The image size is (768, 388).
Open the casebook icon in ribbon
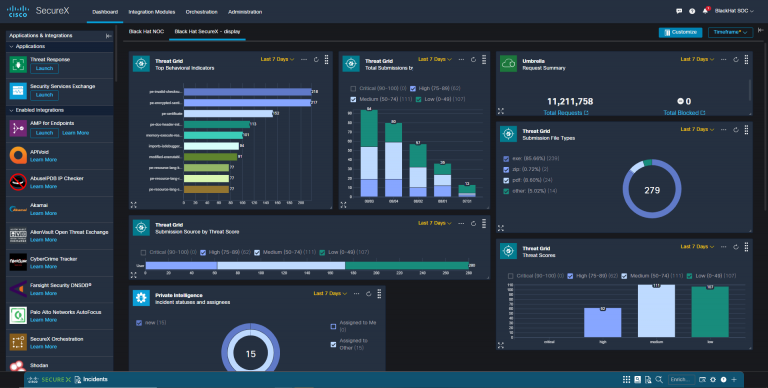[x=637, y=380]
